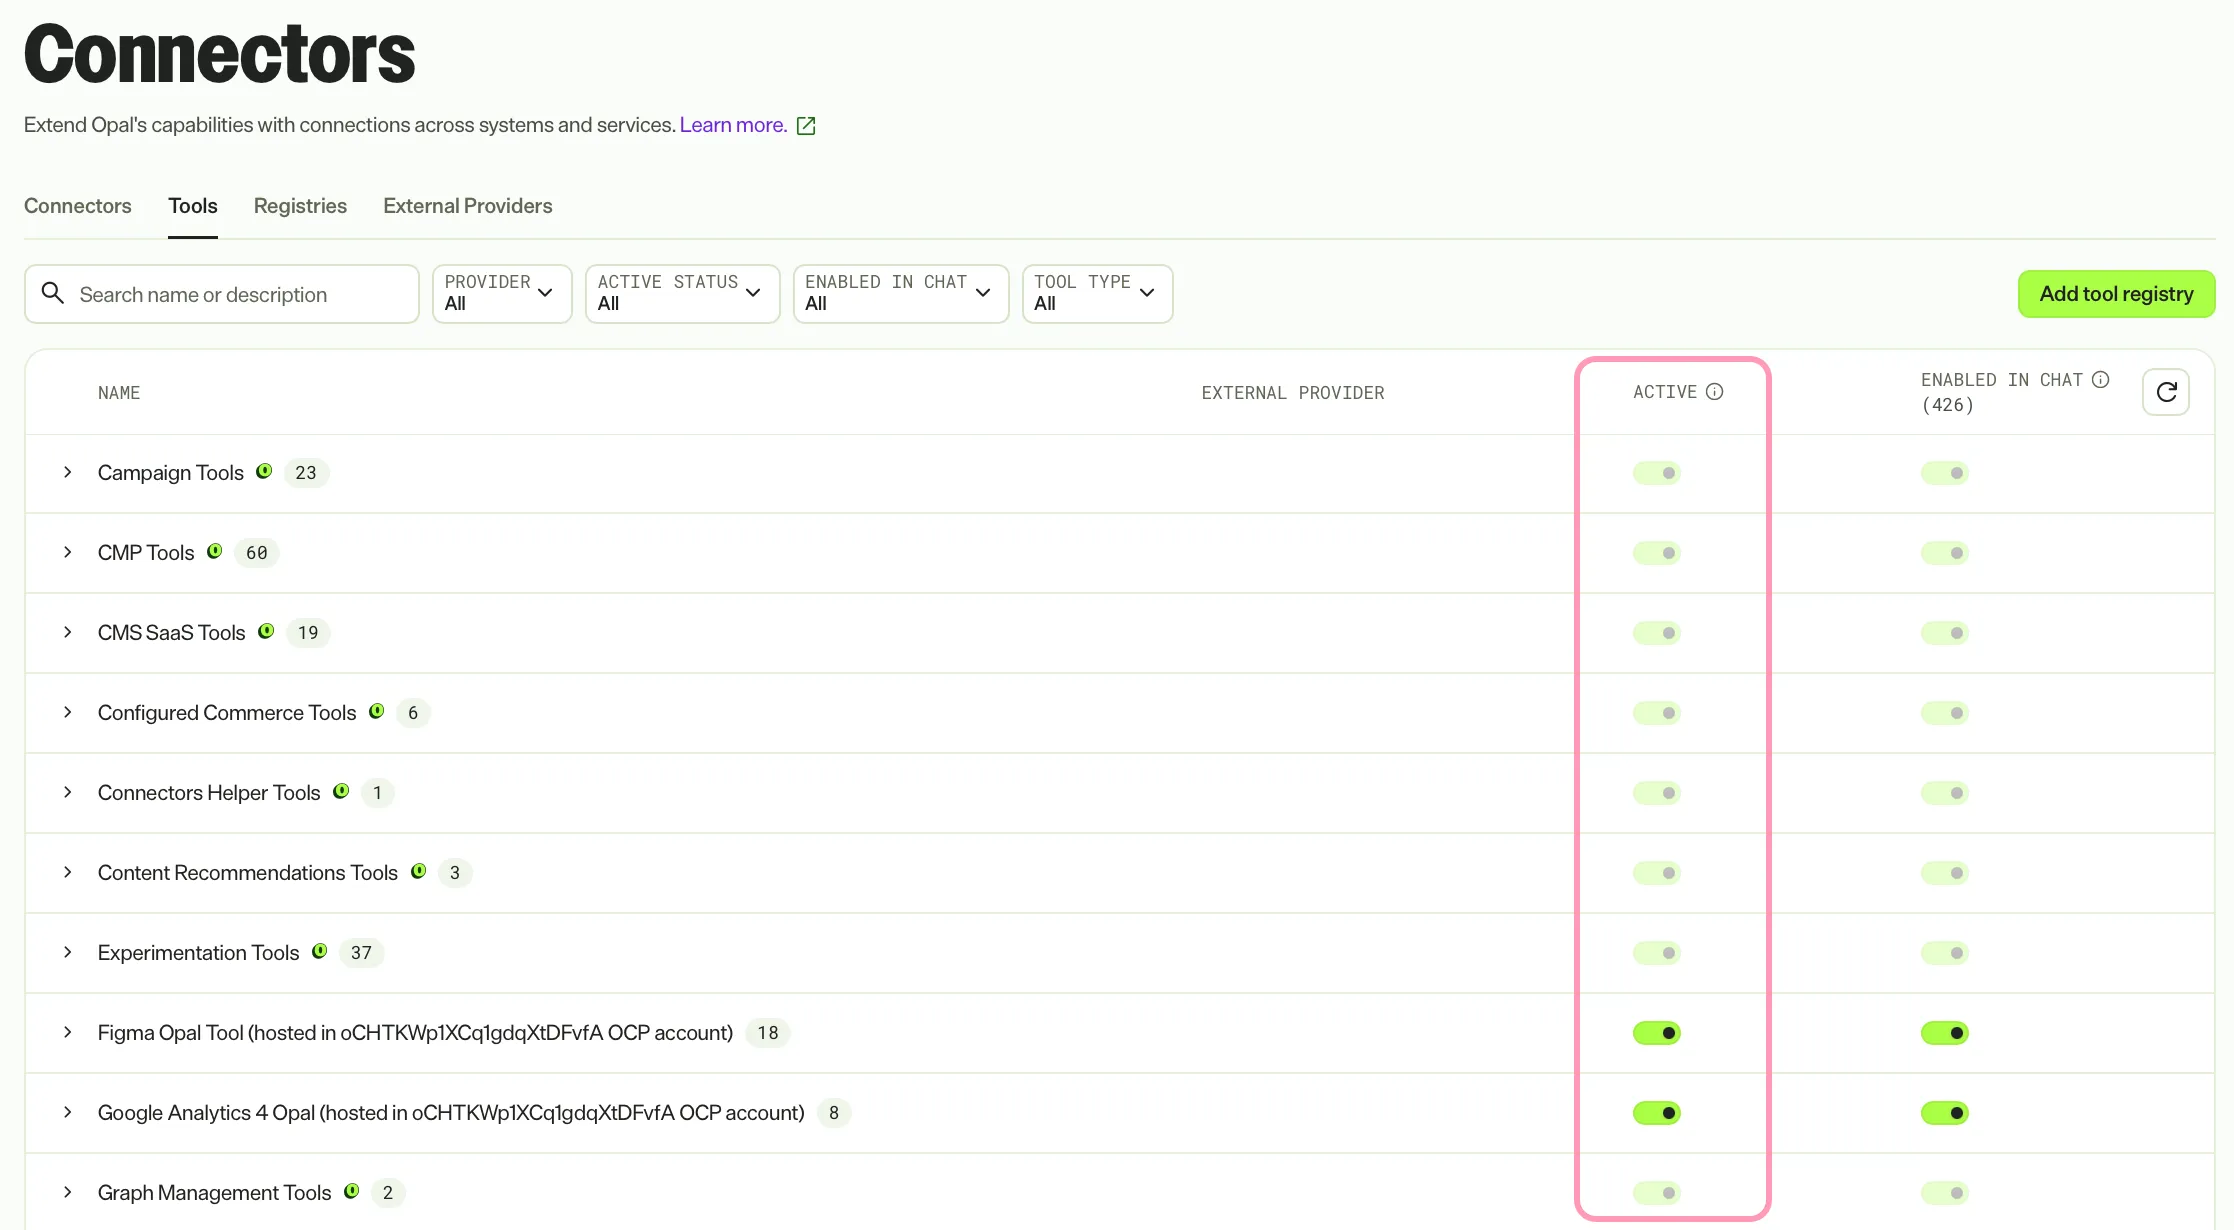Expand the Google Analytics 4 Opal row
Image resolution: width=2234 pixels, height=1230 pixels.
pos(68,1112)
